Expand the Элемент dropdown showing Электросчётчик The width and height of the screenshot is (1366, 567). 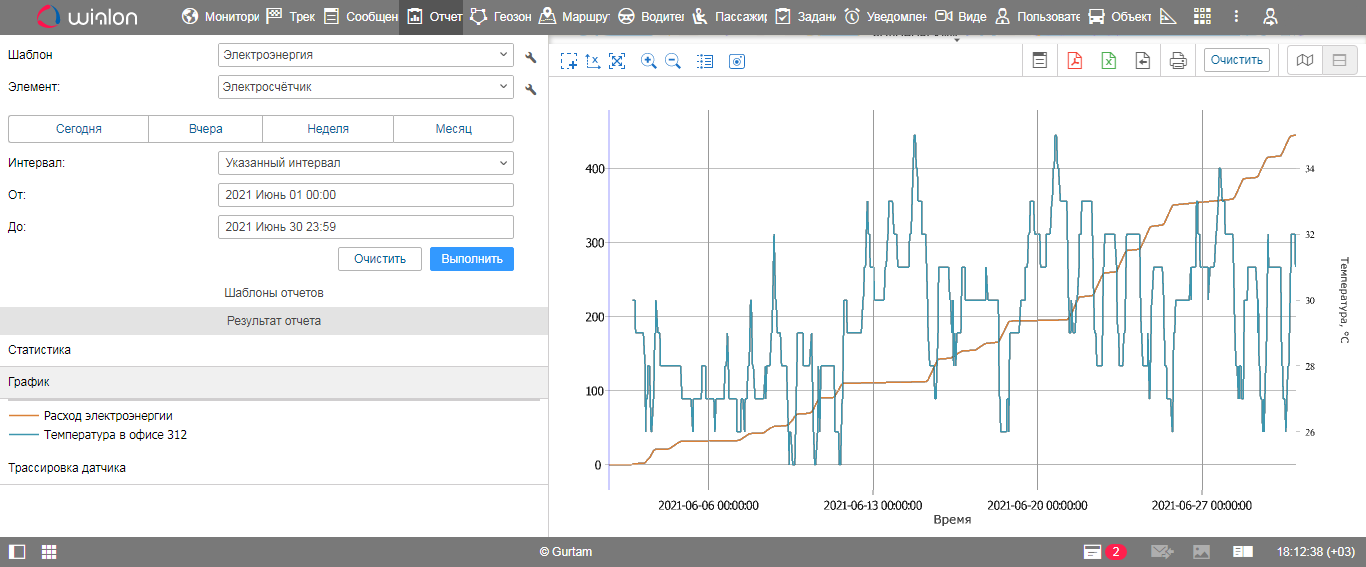coord(365,88)
